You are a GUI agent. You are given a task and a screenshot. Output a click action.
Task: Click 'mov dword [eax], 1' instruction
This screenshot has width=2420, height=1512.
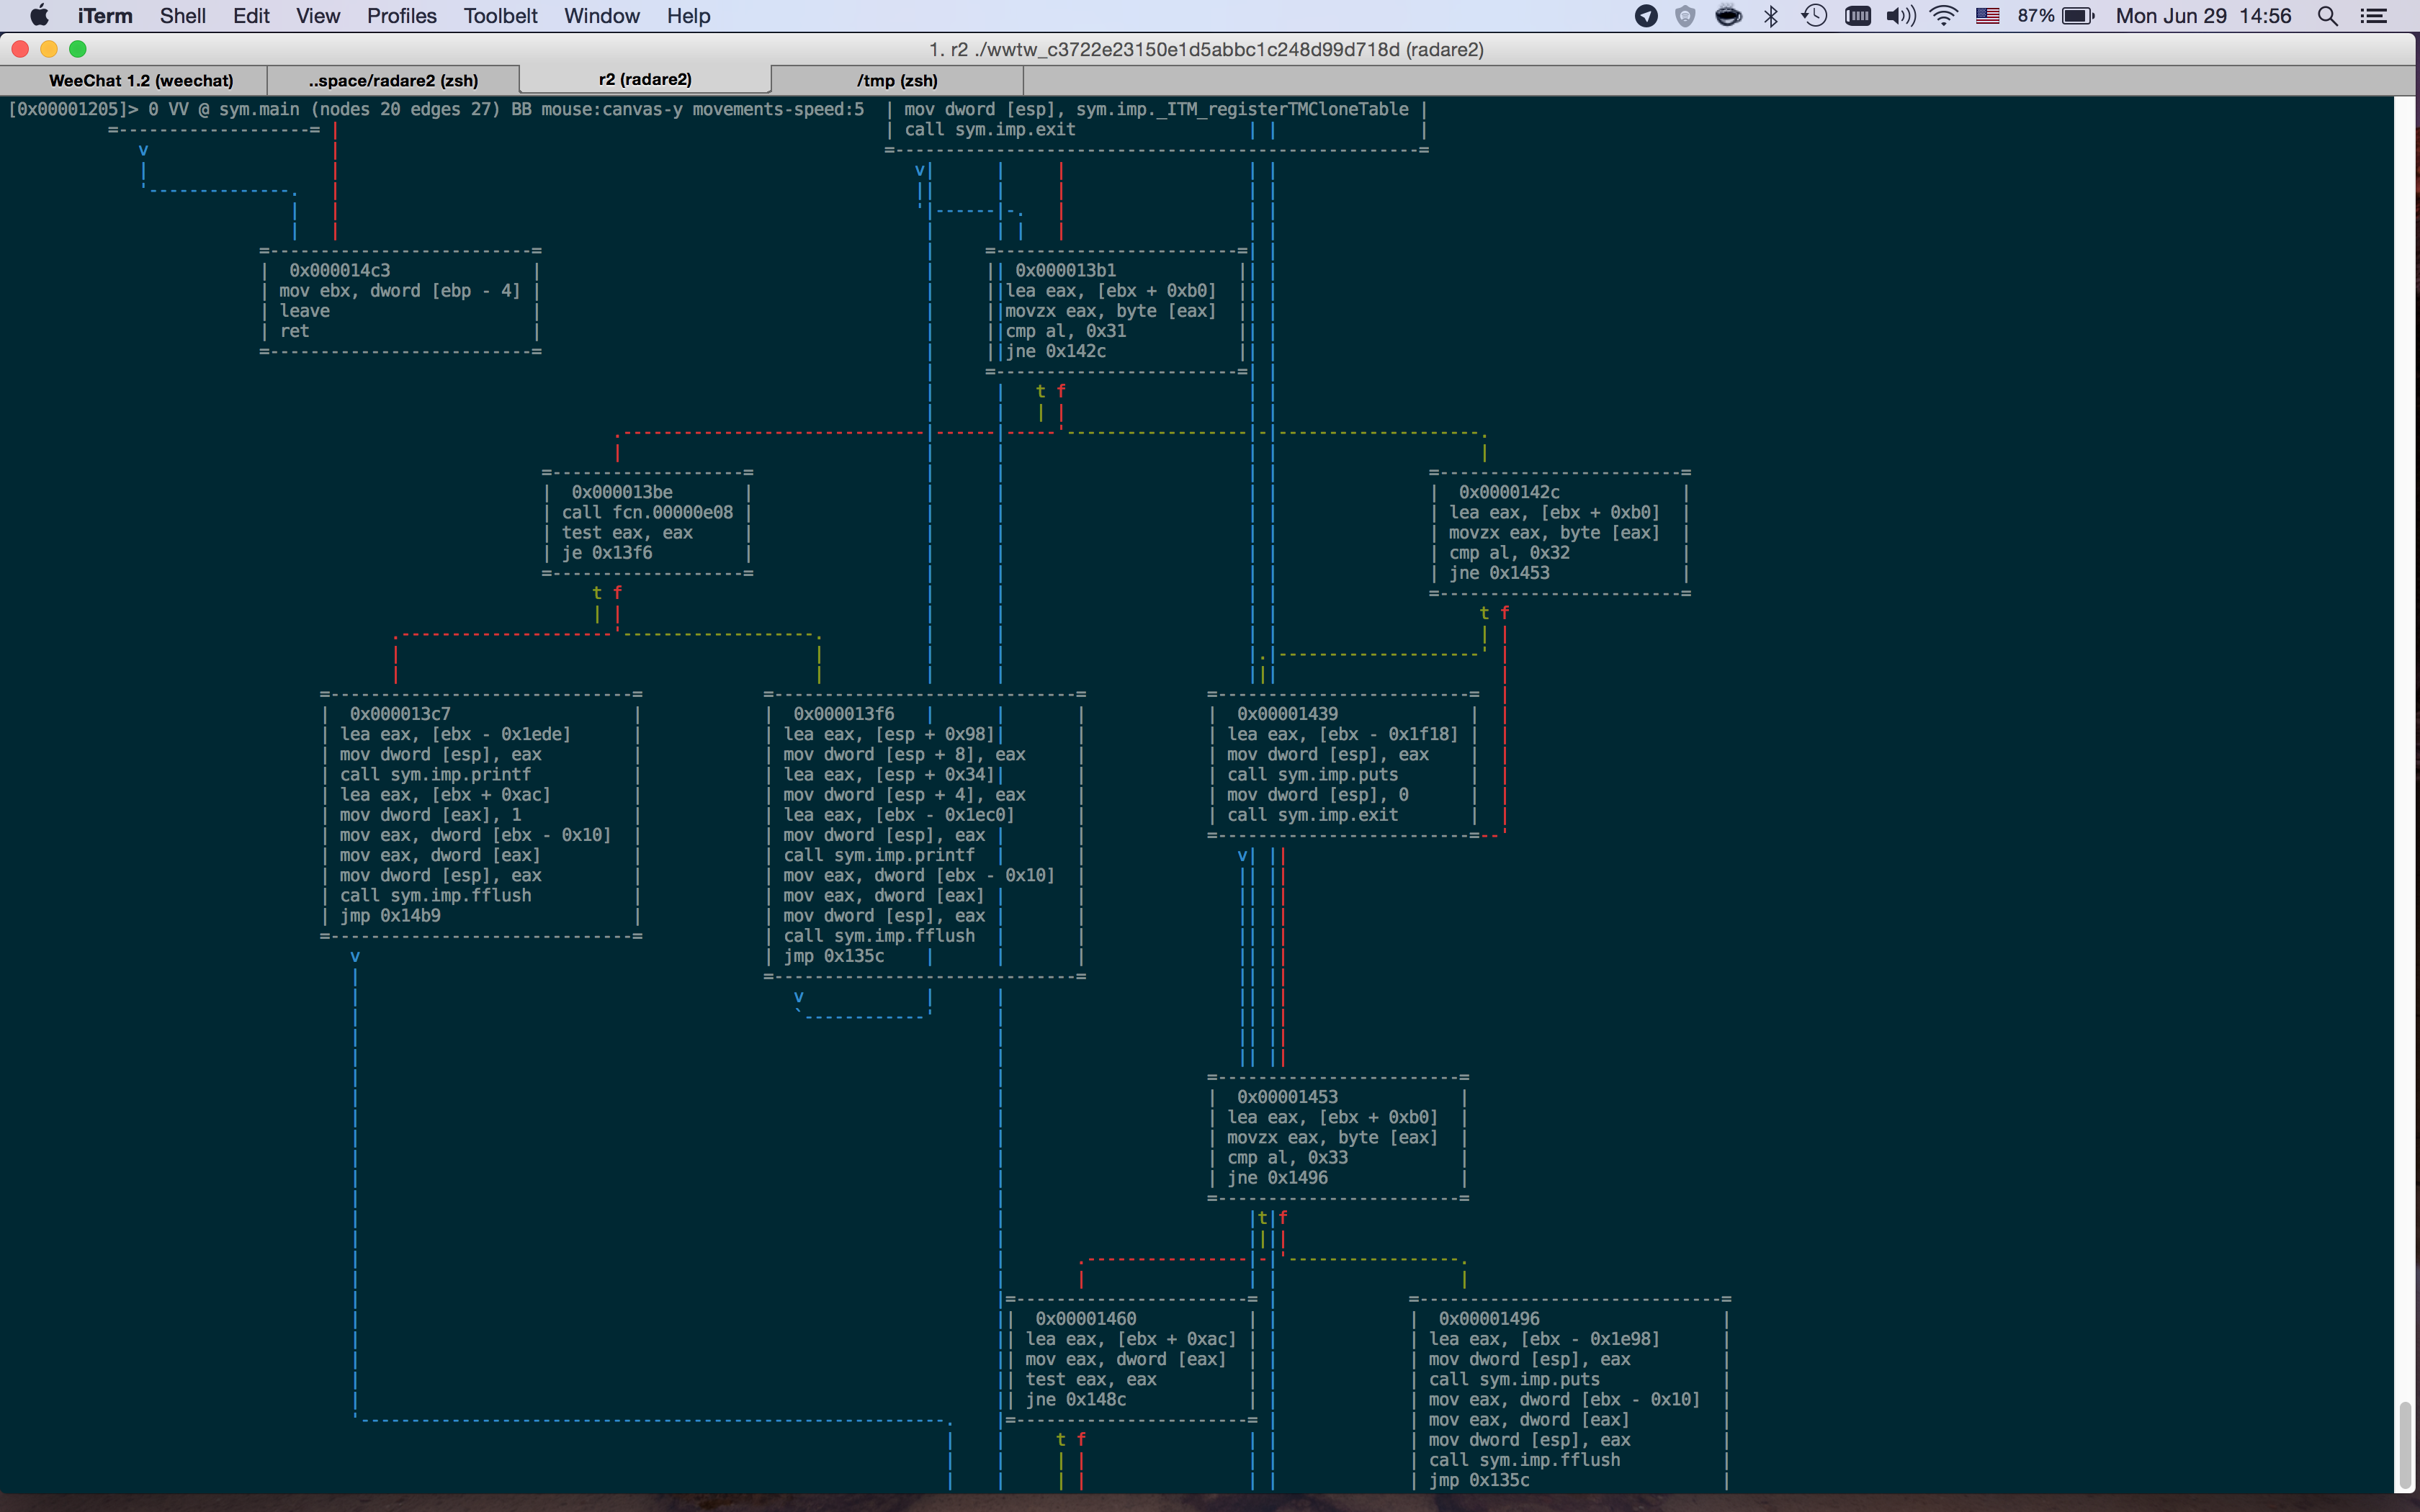[430, 815]
